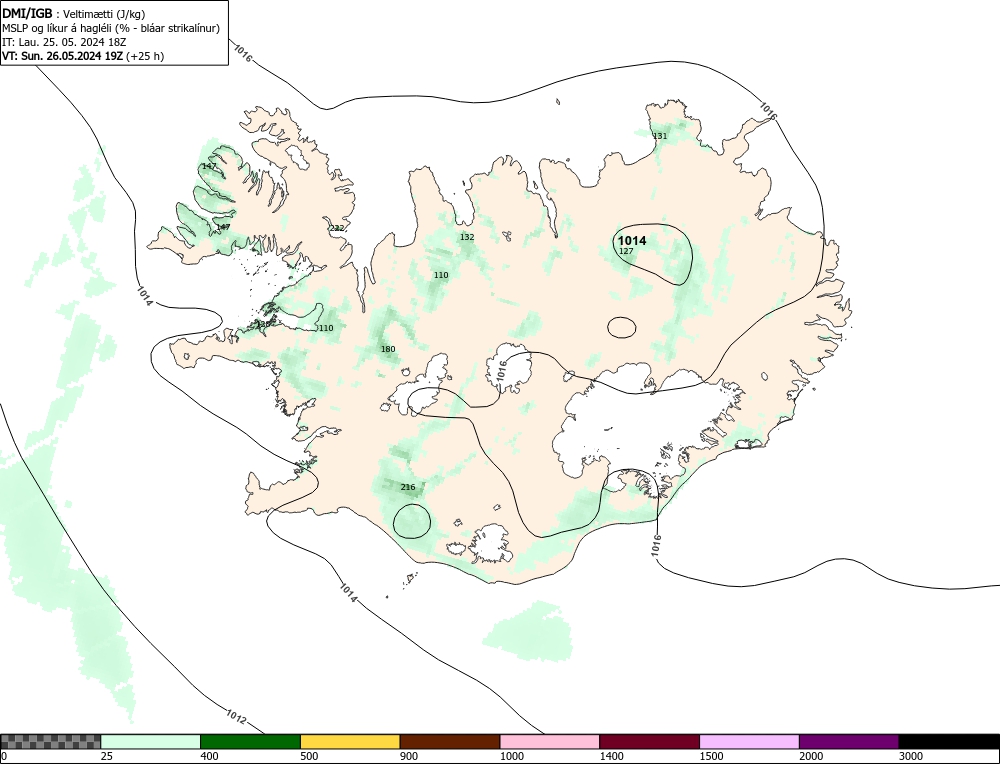This screenshot has height=764, width=1000.
Task: Click the dark green 400–500 legend swatch
Action: [x=250, y=742]
